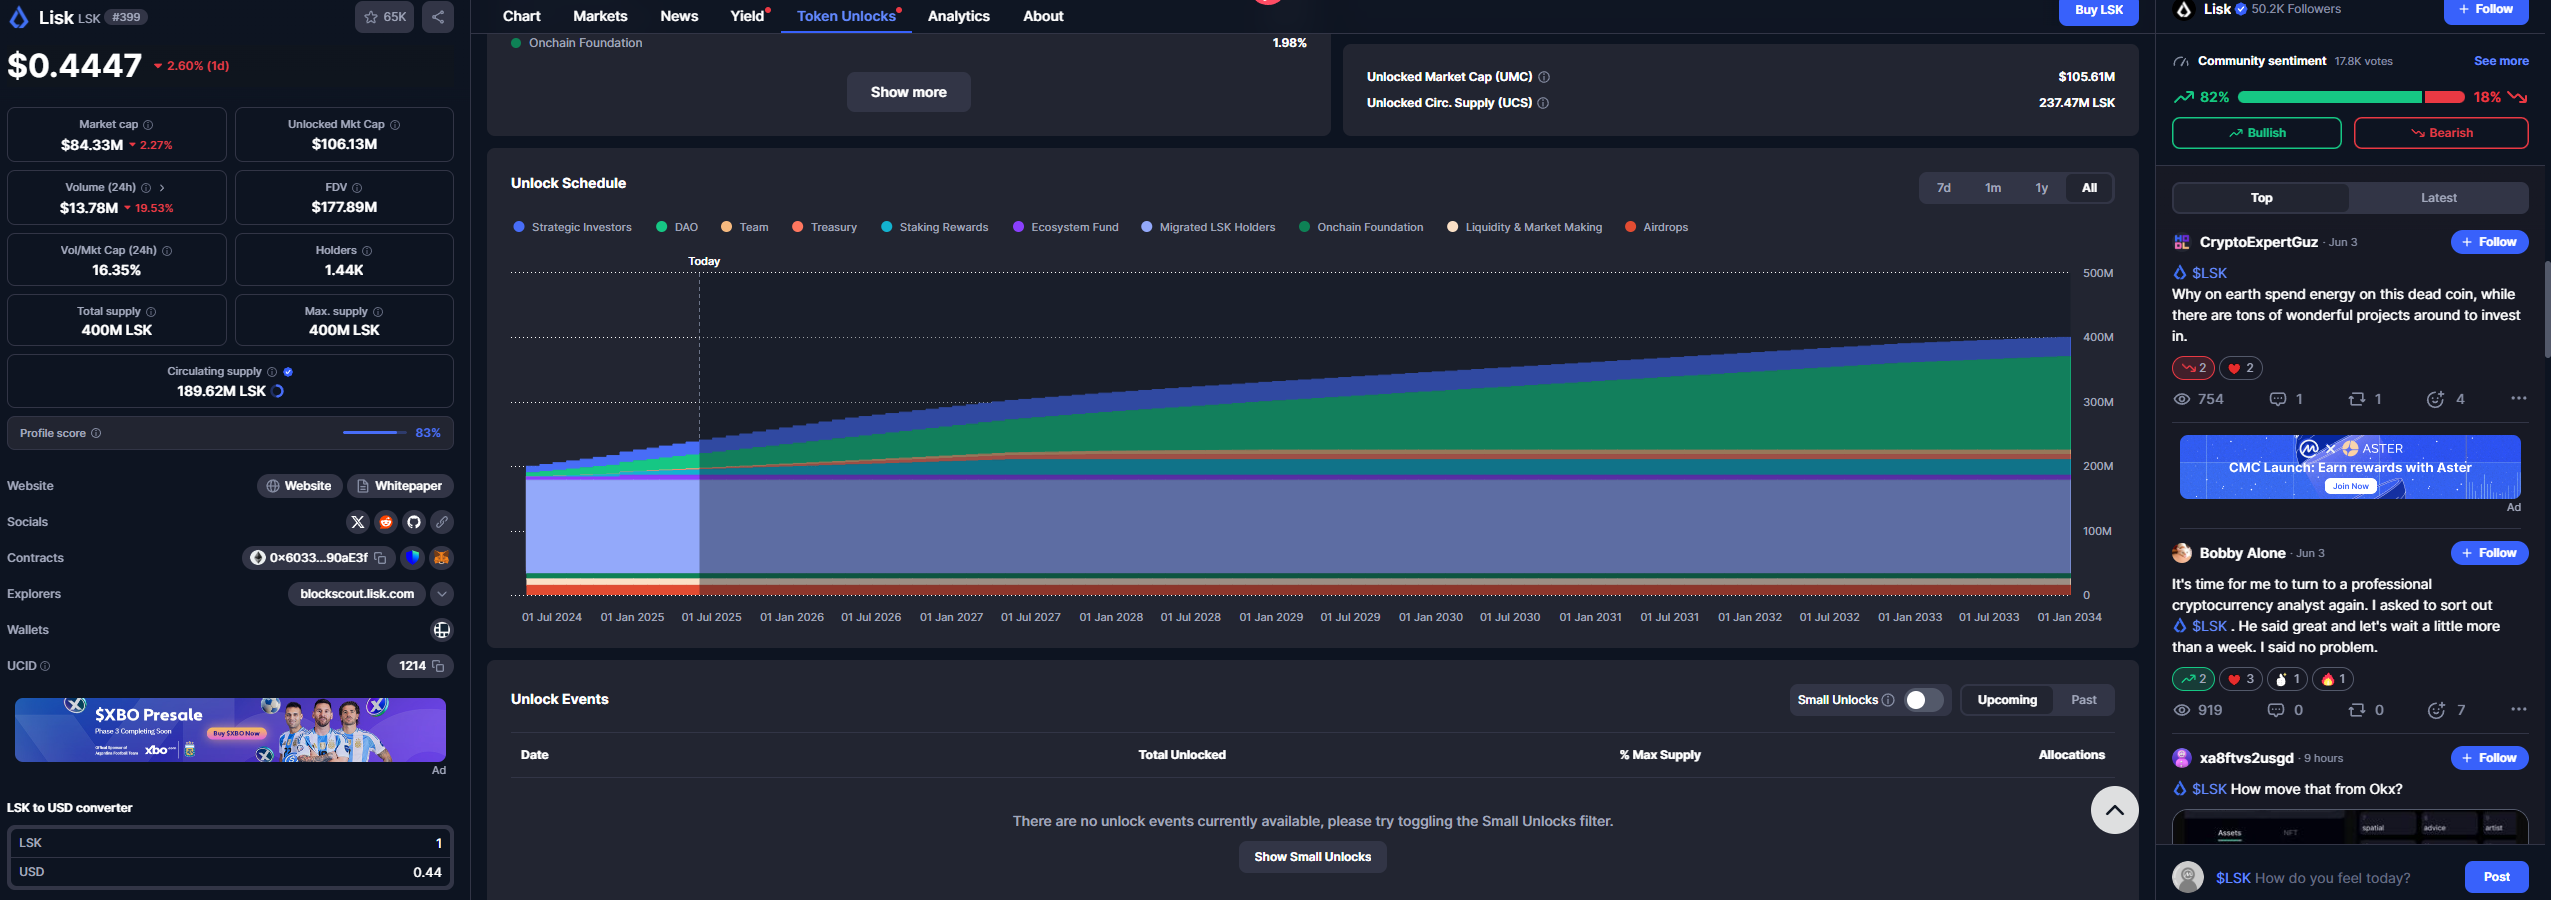This screenshot has height=900, width=2560.
Task: Vote Bullish on community sentiment
Action: click(x=2256, y=133)
